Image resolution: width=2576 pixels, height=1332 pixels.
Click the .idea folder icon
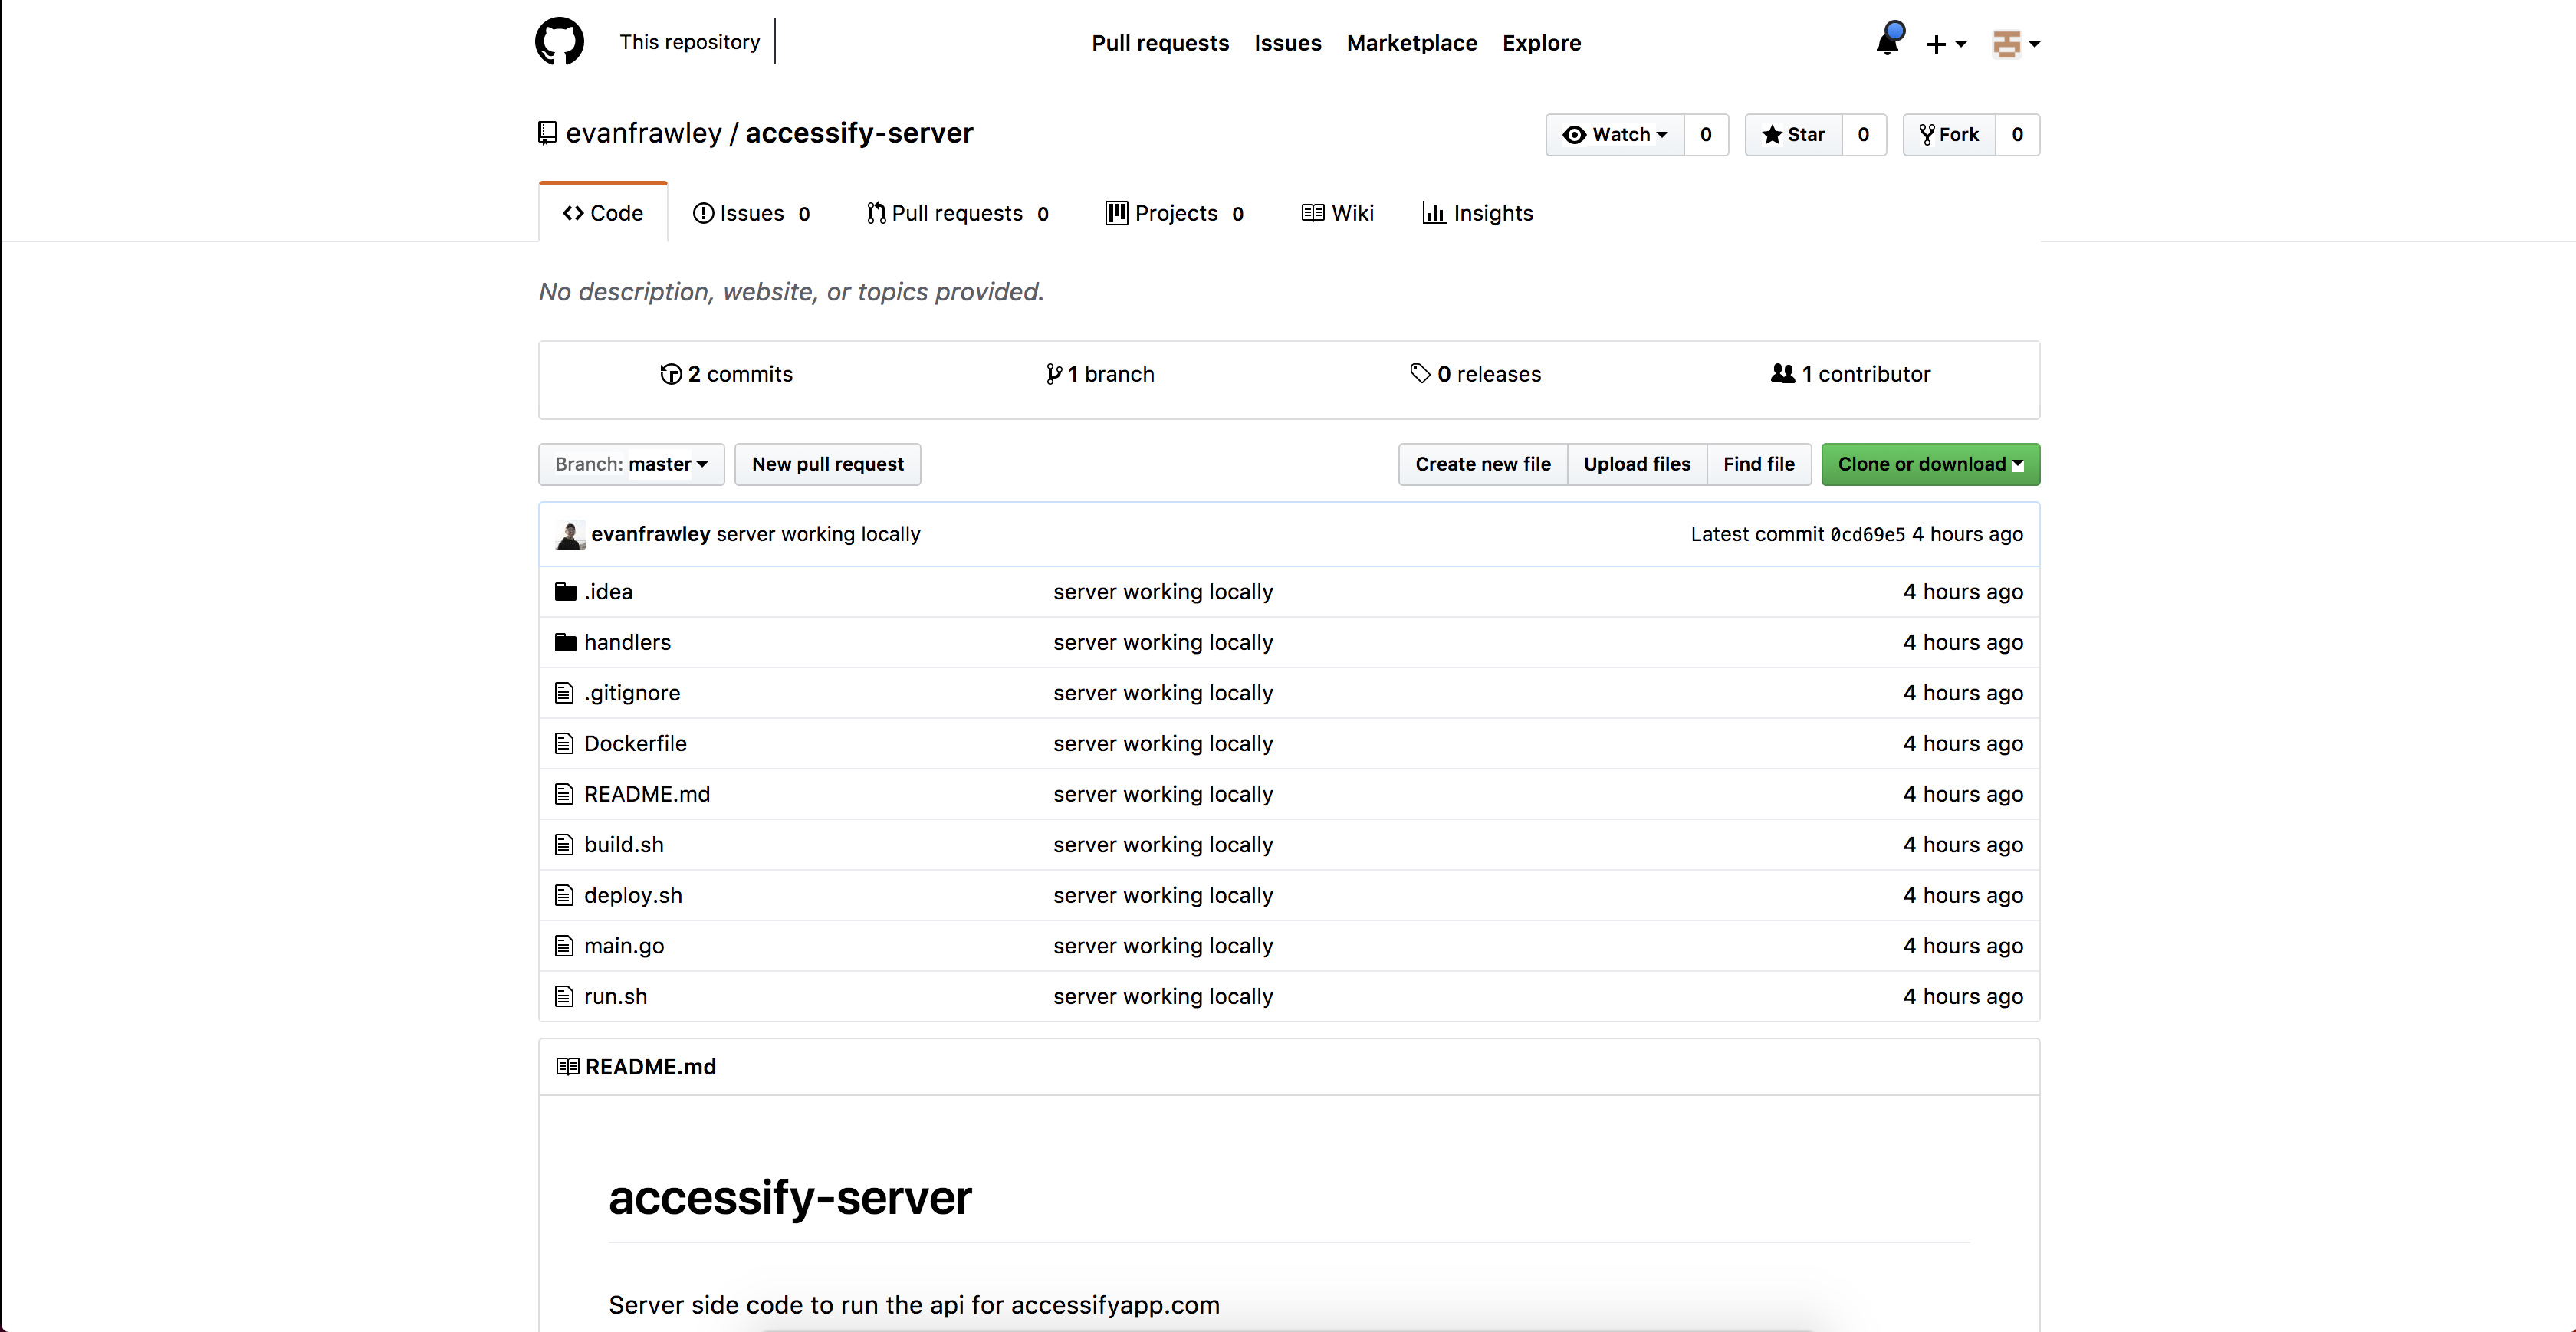tap(565, 592)
